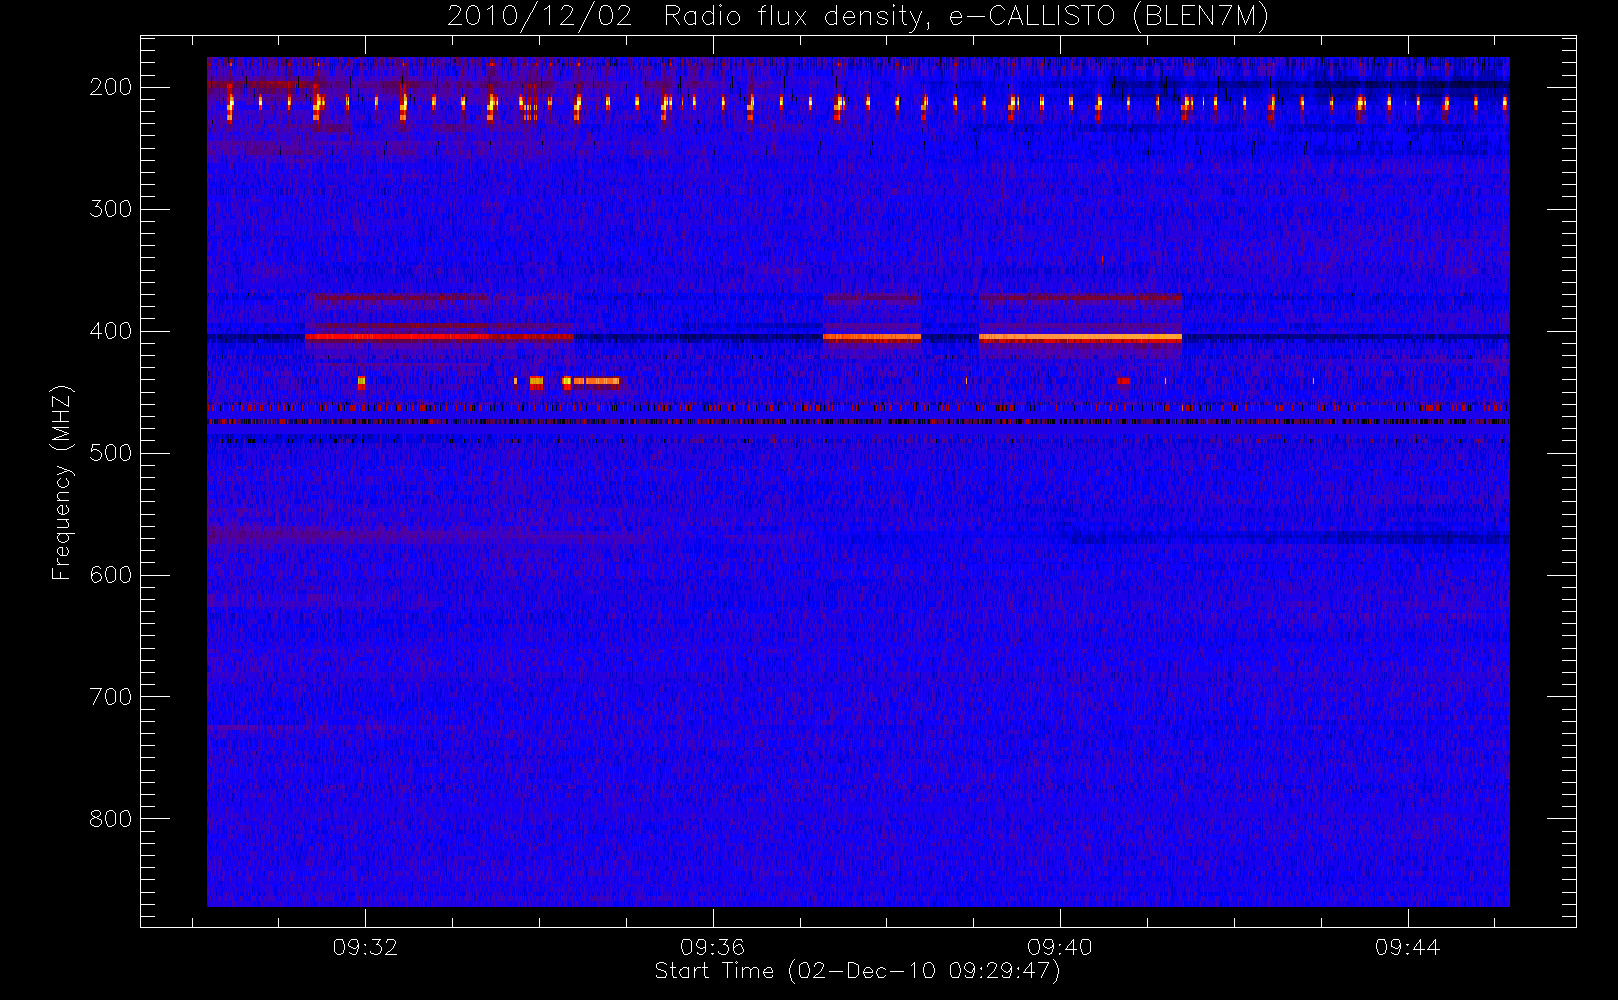Click the 09:40 time tick label
The image size is (1618, 1000).
coord(1060,947)
